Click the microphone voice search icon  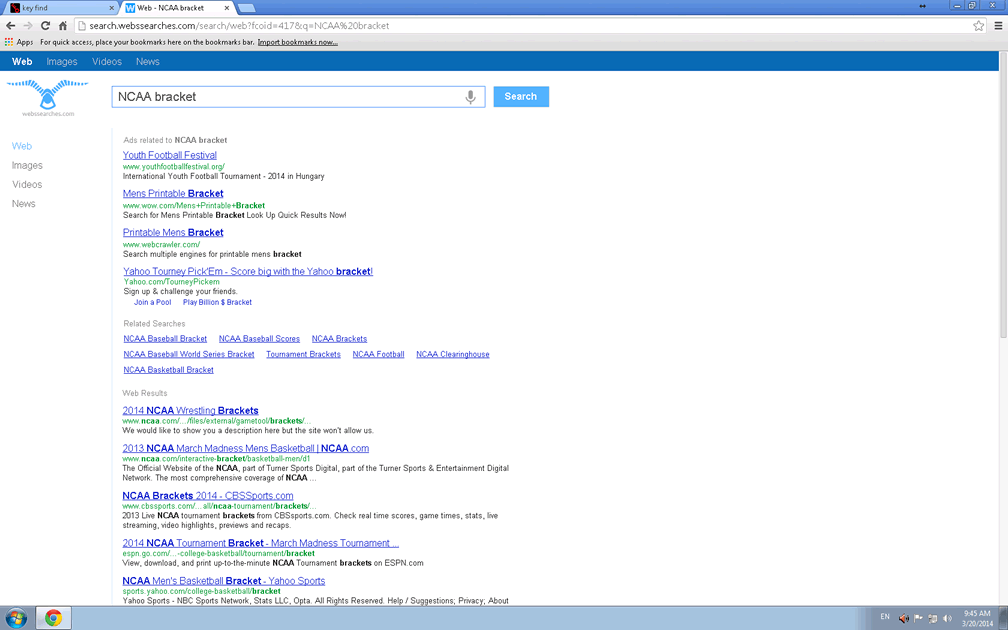470,97
